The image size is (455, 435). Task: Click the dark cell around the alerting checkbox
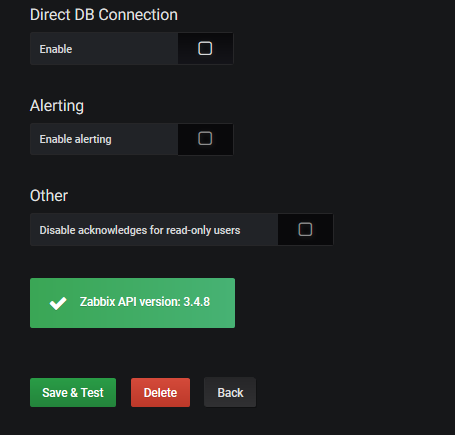[205, 139]
